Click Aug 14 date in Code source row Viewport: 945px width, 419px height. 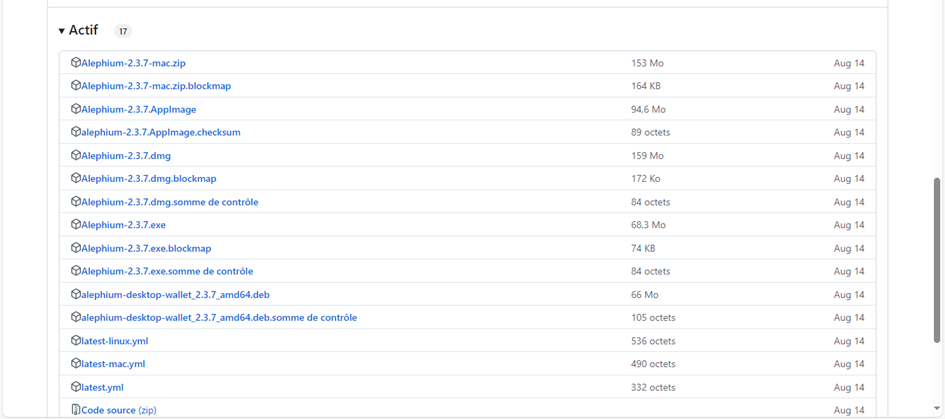click(849, 410)
